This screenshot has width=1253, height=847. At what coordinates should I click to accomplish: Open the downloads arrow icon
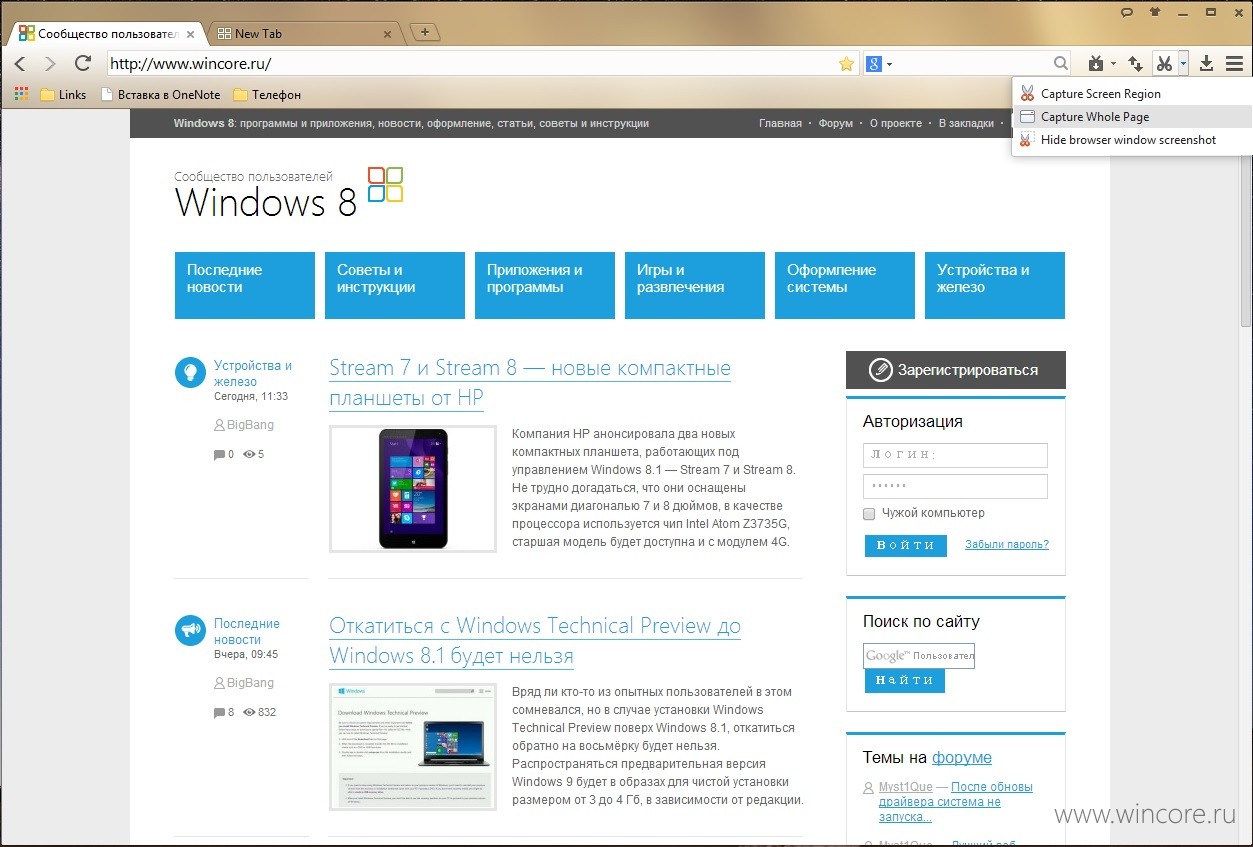coord(1206,64)
